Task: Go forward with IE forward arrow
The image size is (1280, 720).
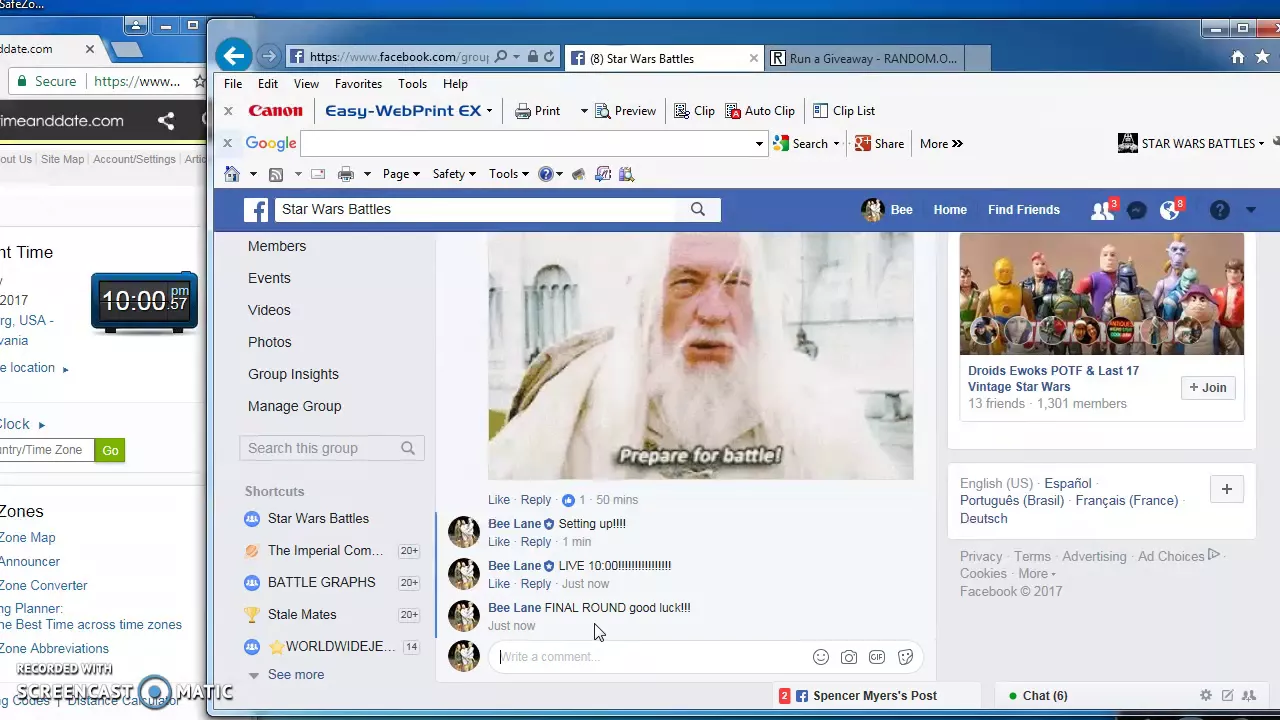Action: click(x=268, y=57)
